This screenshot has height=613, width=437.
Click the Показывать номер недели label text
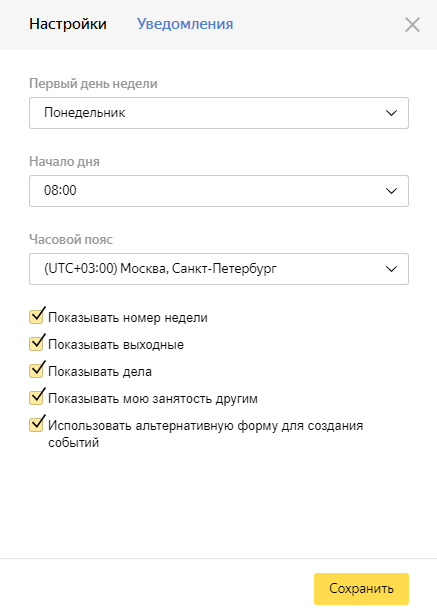tap(128, 317)
